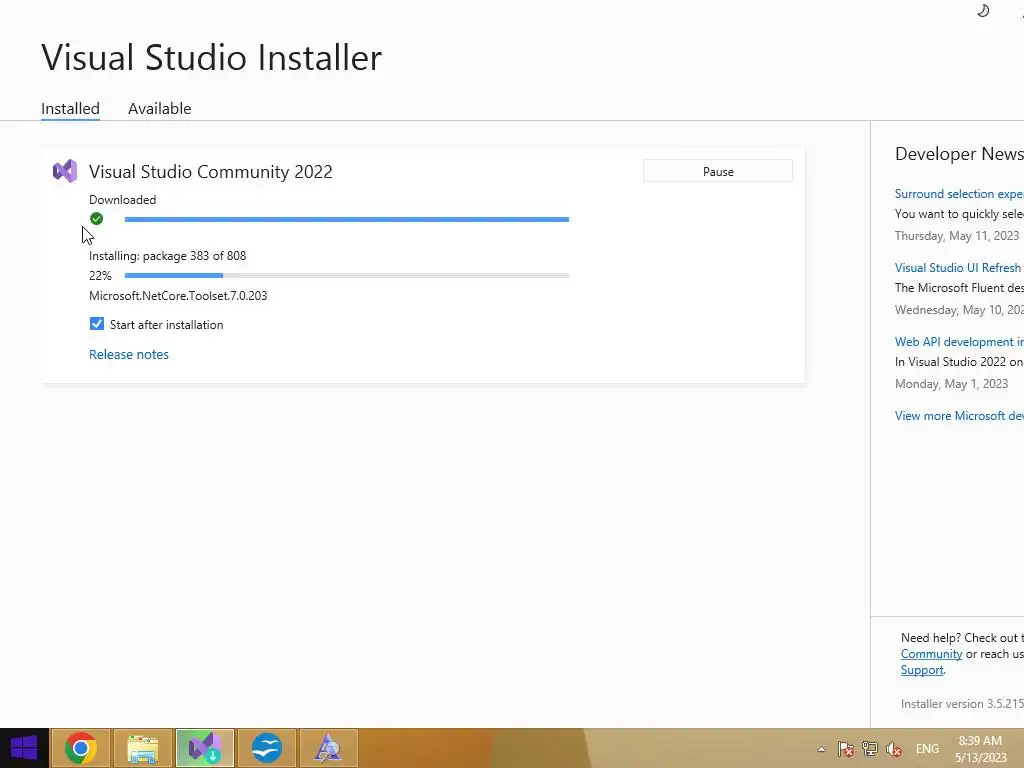Click the Monday, May 1, 2023 date

click(x=952, y=384)
